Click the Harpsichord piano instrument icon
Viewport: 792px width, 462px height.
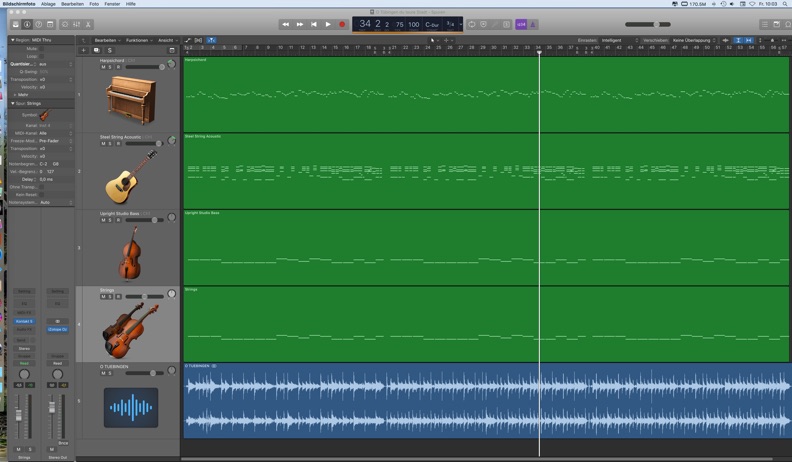point(130,100)
